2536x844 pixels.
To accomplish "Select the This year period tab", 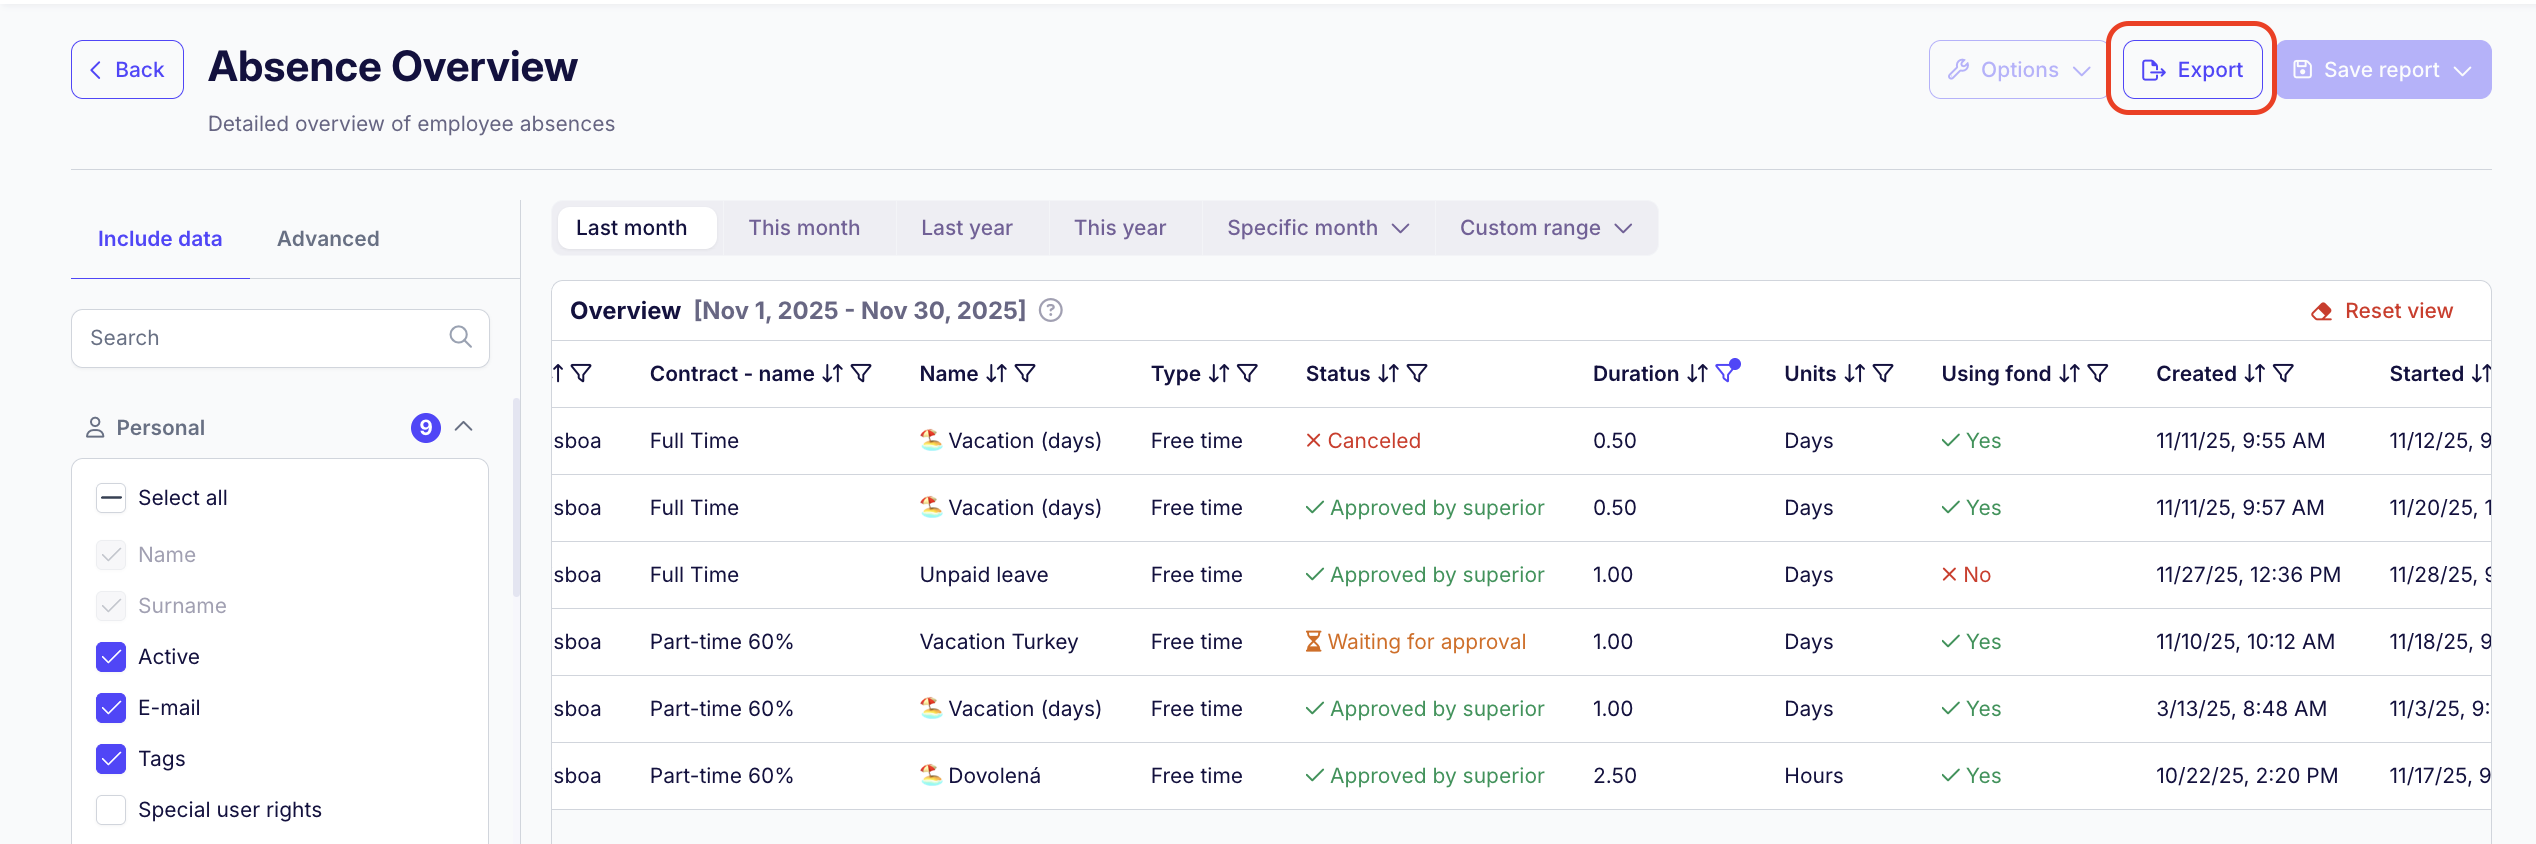I will pyautogui.click(x=1119, y=228).
